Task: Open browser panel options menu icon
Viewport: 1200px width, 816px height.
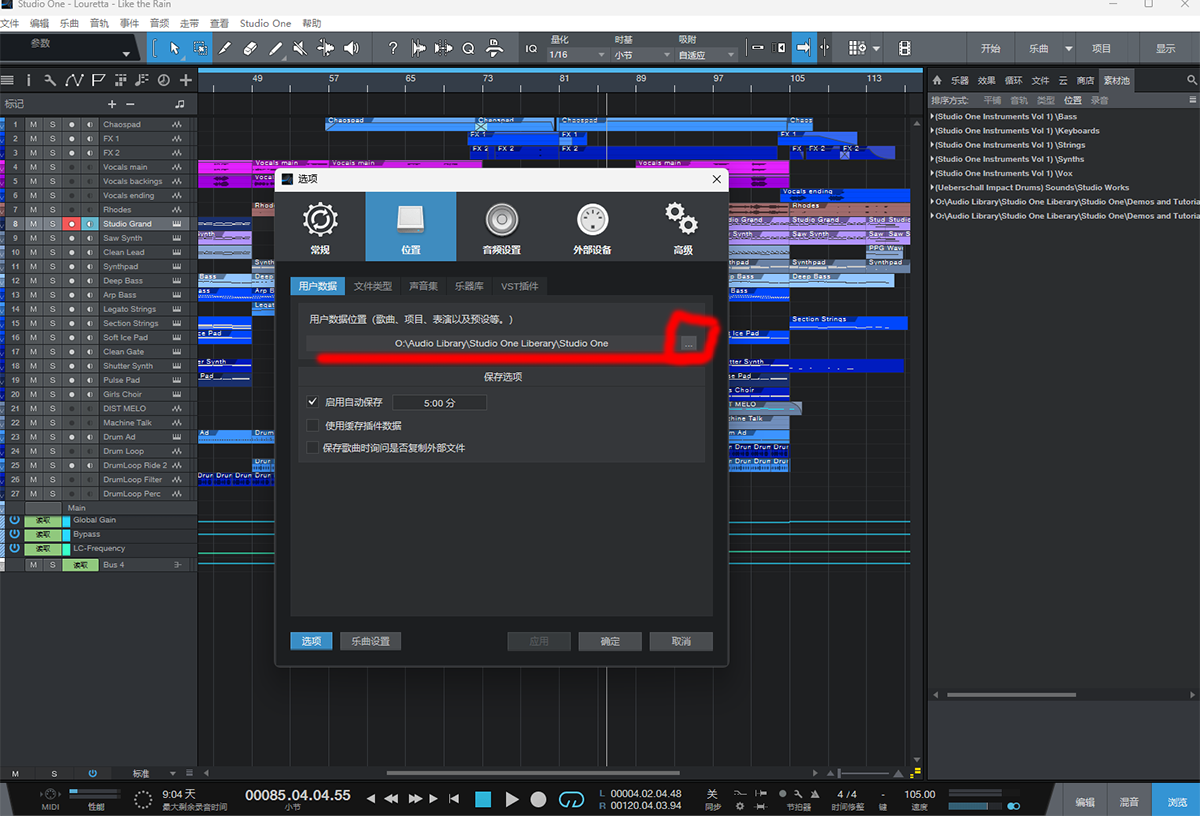Action: coord(1192,100)
